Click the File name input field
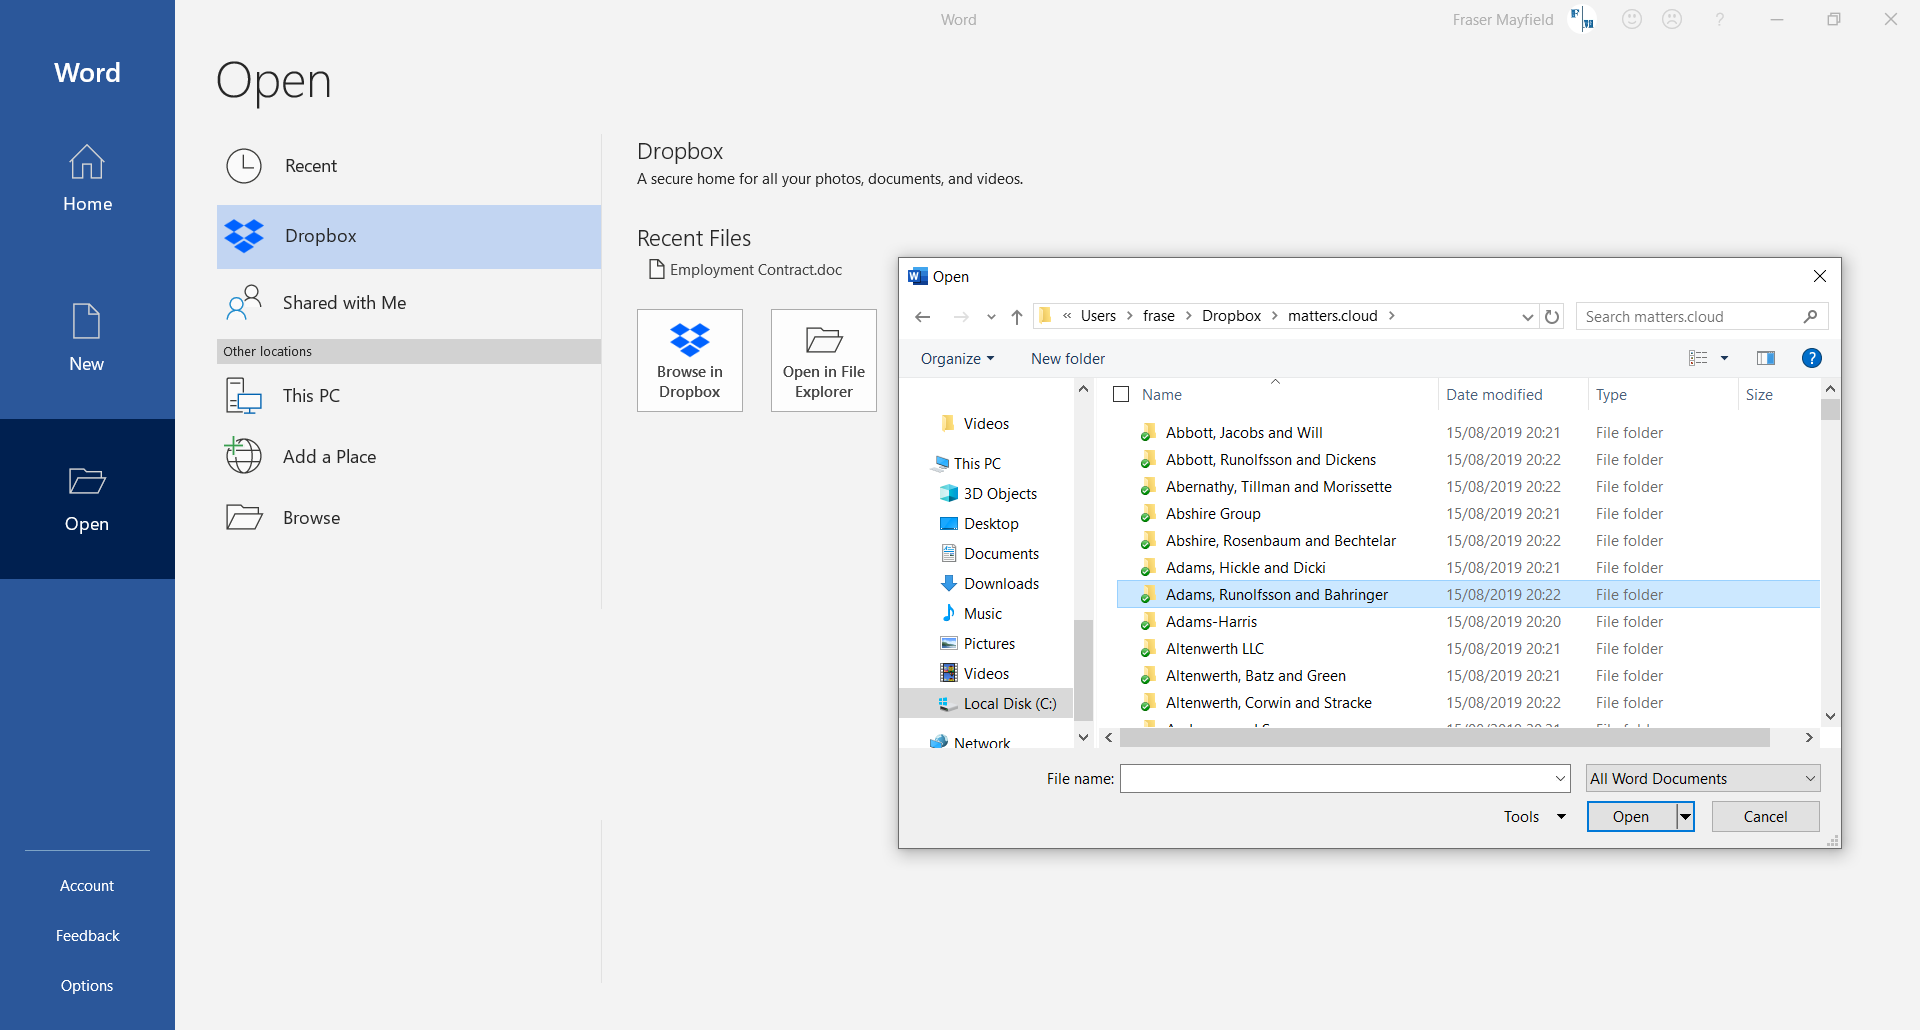1920x1030 pixels. [1335, 779]
